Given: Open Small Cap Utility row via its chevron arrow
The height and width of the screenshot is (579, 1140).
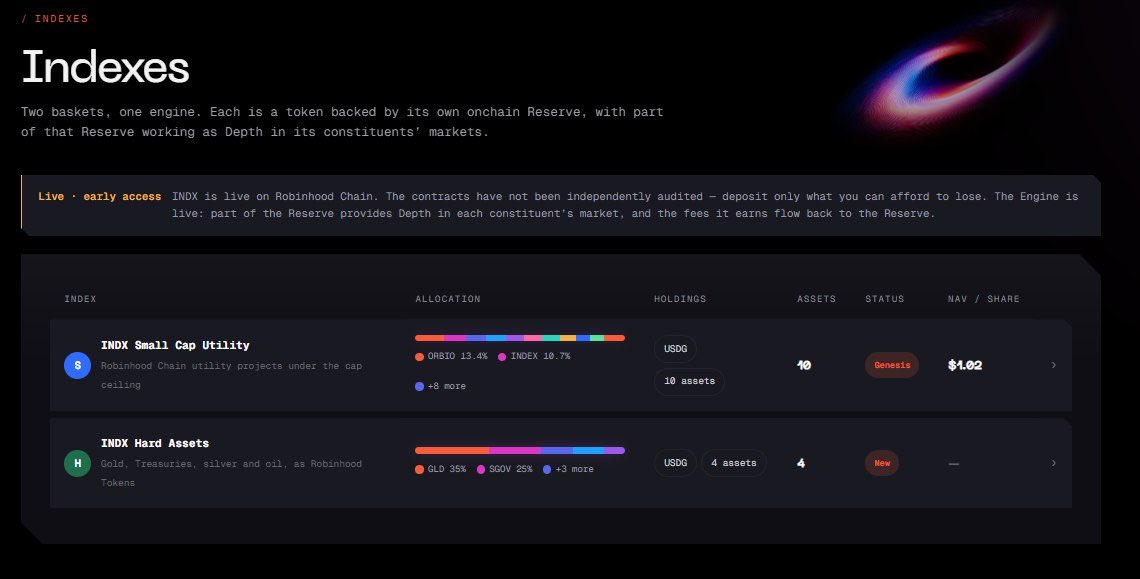Looking at the screenshot, I should click(x=1053, y=365).
